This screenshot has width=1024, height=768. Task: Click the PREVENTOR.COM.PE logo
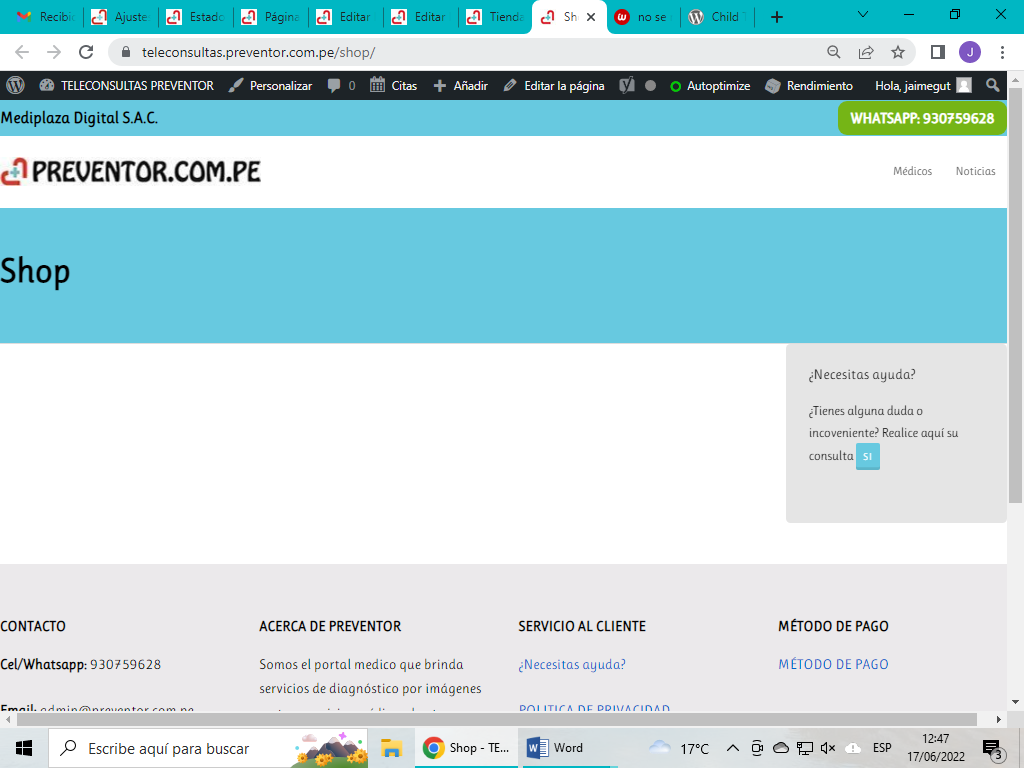(x=131, y=172)
